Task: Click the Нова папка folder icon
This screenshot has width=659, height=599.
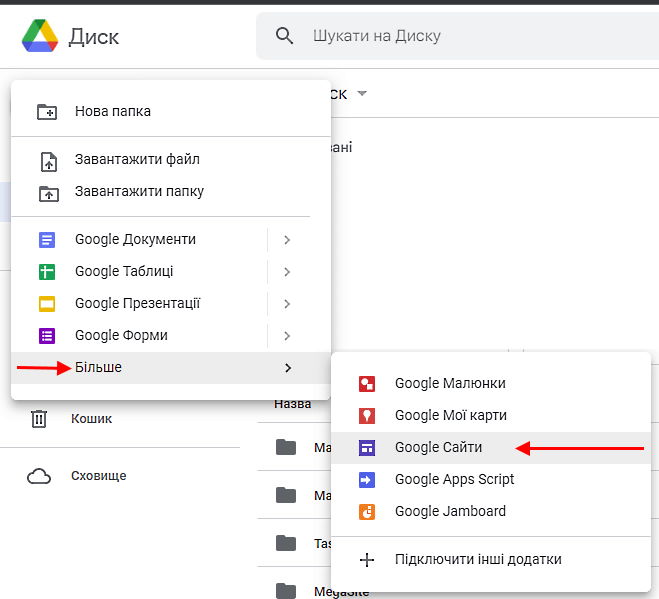Action: point(47,112)
